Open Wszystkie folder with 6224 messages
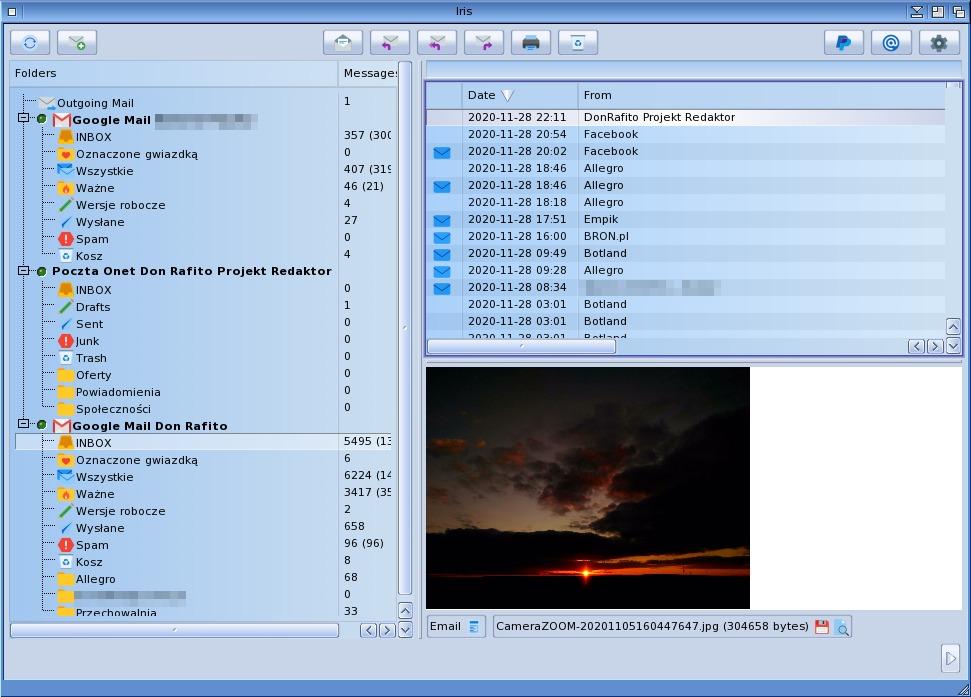This screenshot has width=971, height=697. click(x=104, y=477)
